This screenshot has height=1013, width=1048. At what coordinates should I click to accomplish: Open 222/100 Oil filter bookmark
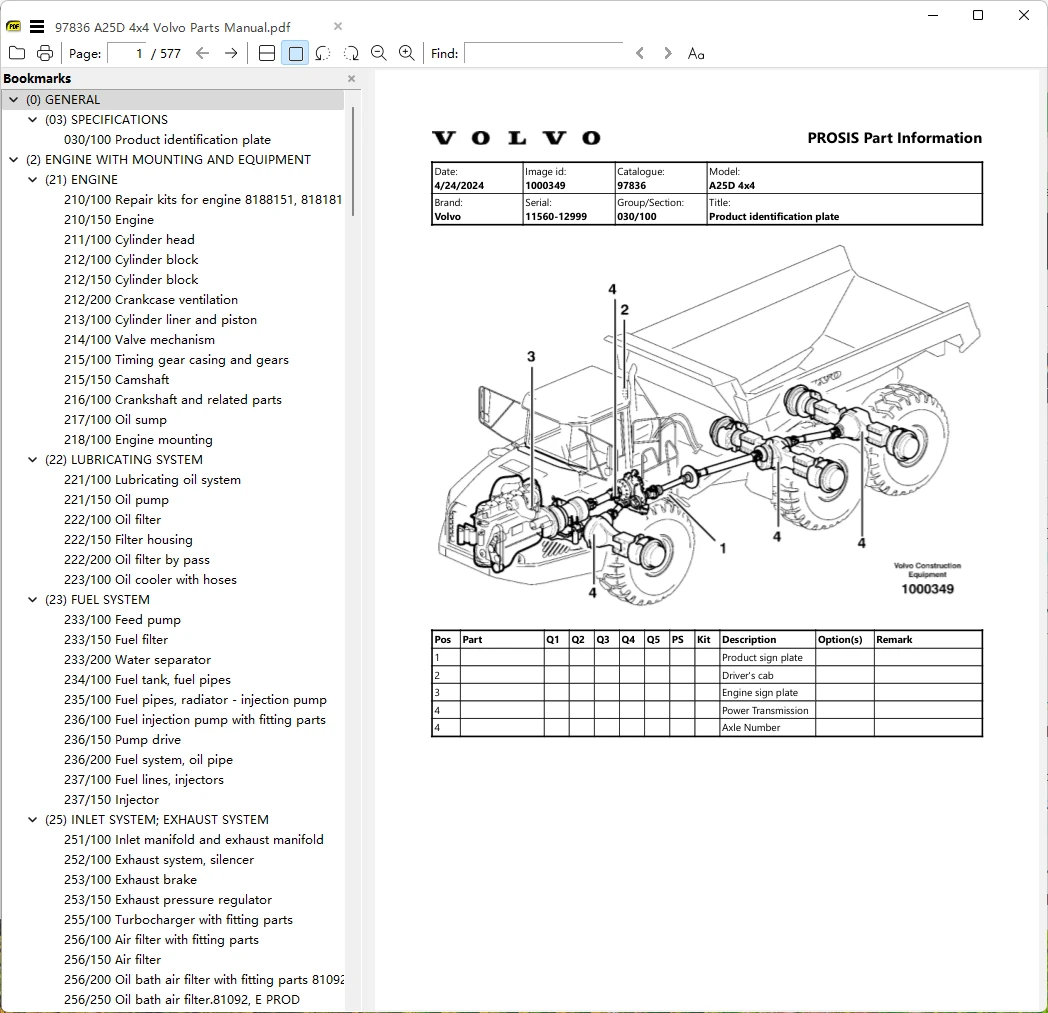(x=112, y=519)
